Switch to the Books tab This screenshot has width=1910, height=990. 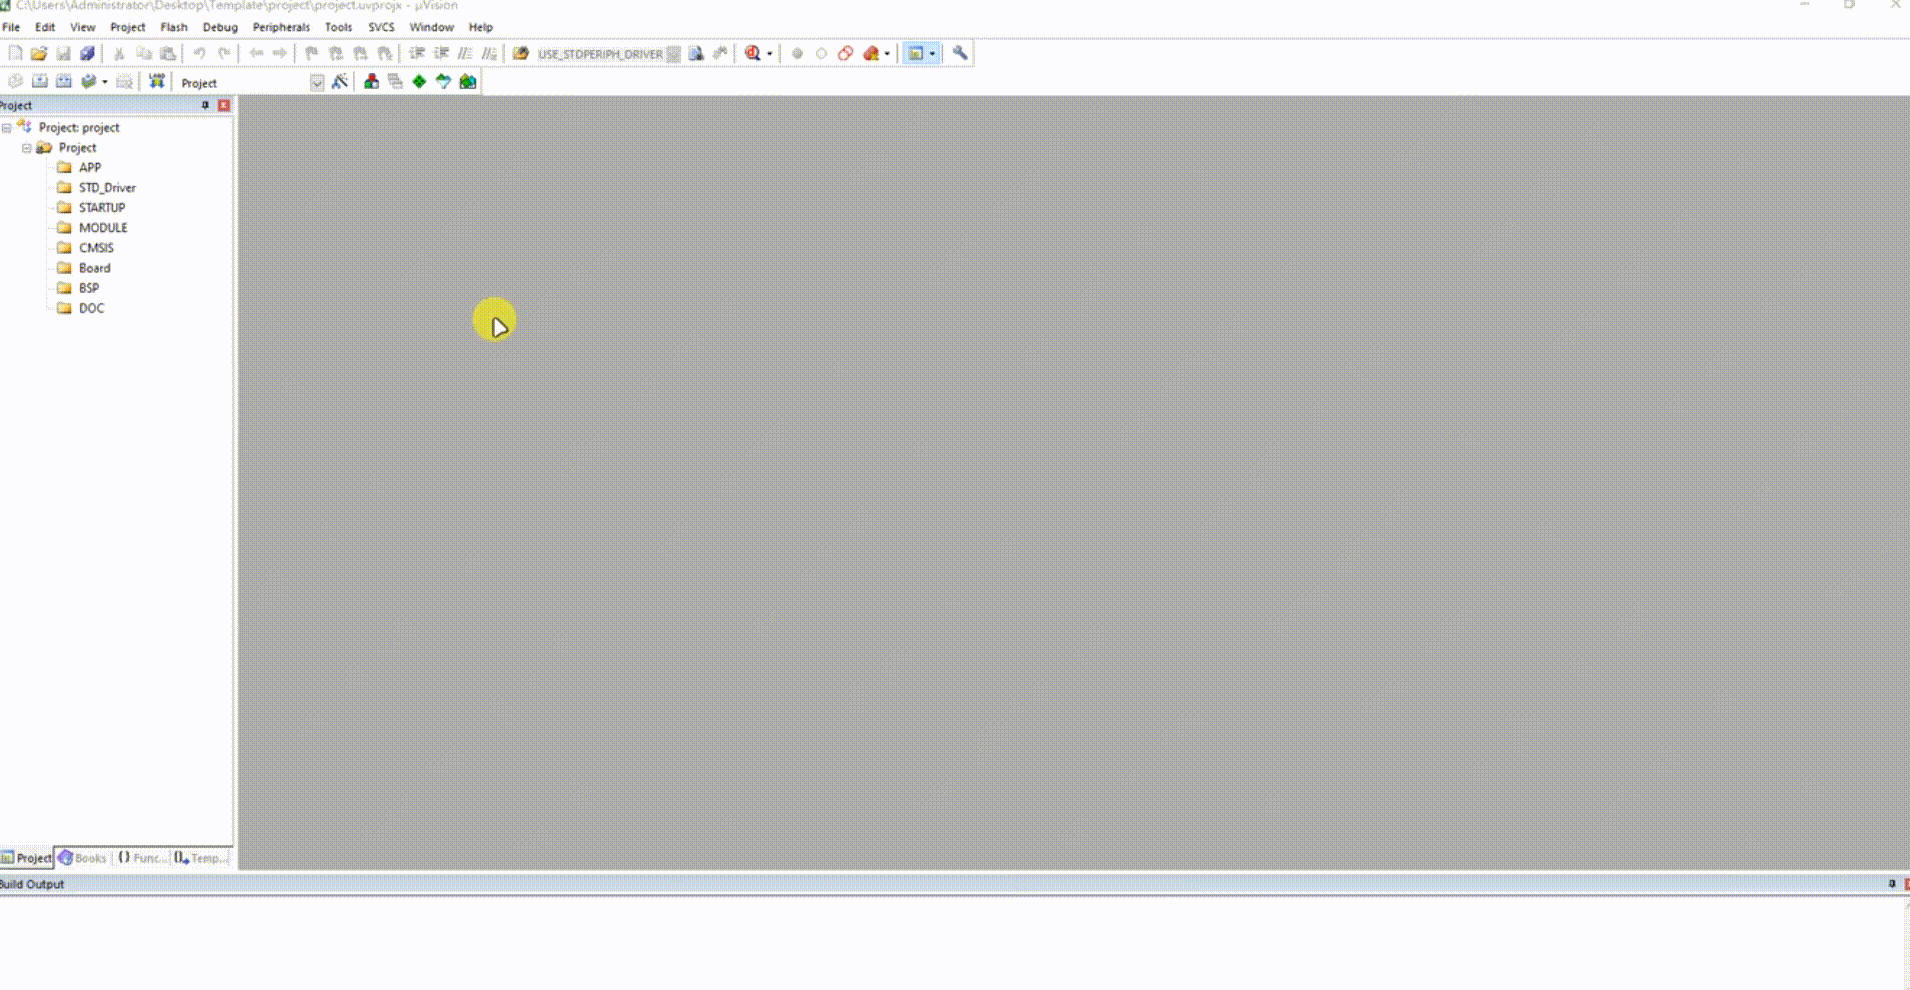[x=83, y=858]
